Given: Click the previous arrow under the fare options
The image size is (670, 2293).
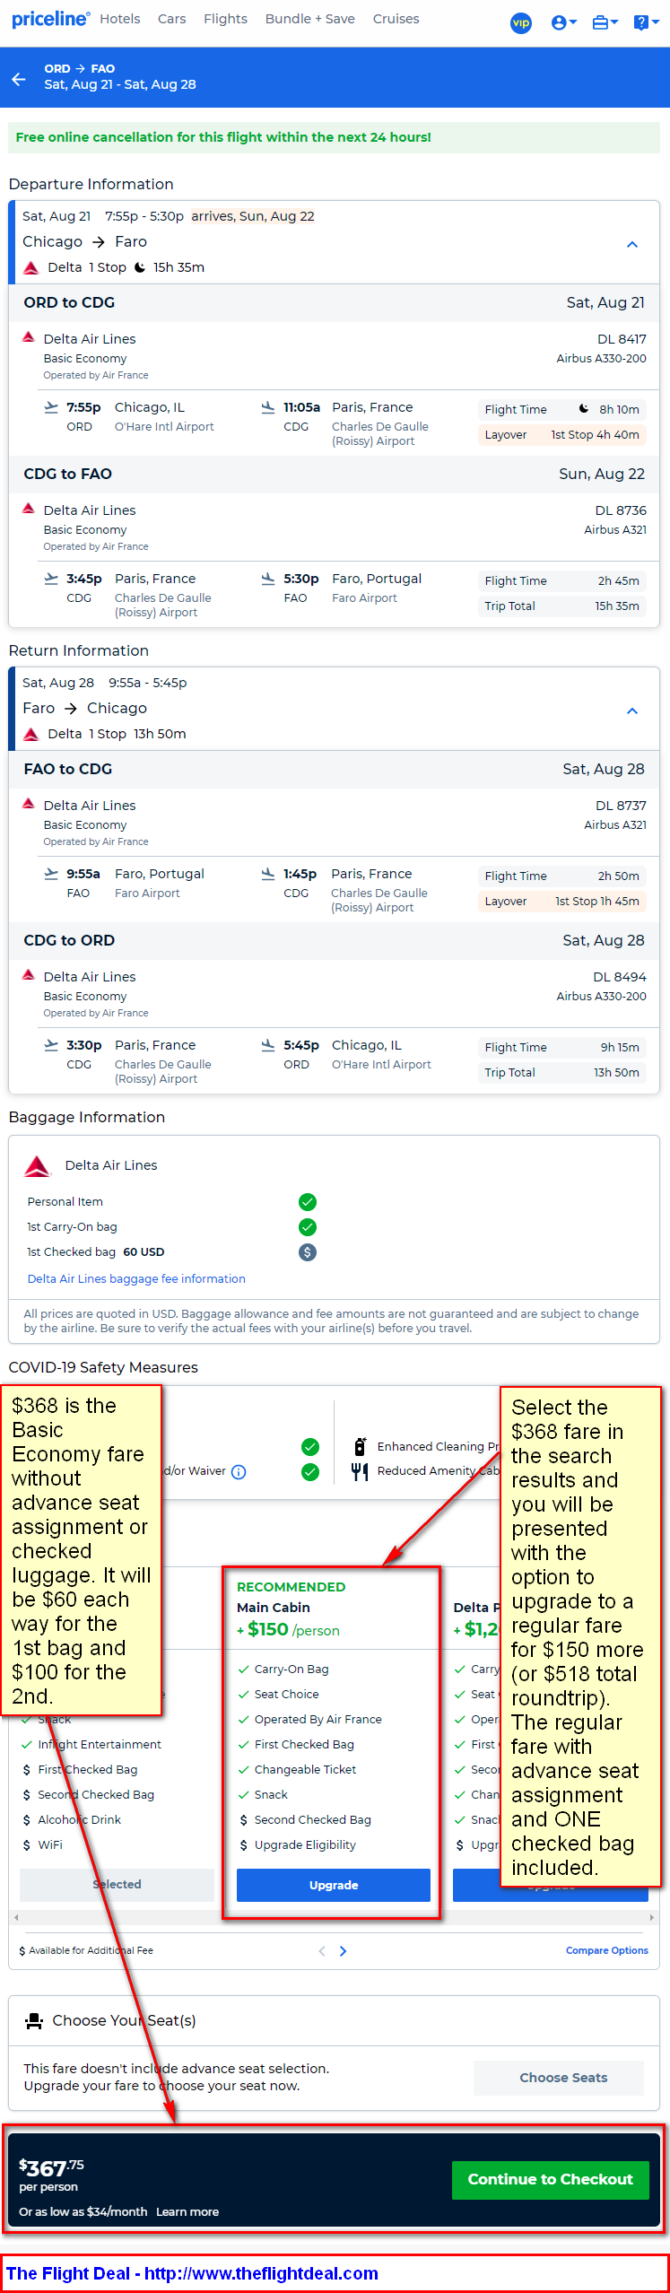Looking at the screenshot, I should [322, 1950].
